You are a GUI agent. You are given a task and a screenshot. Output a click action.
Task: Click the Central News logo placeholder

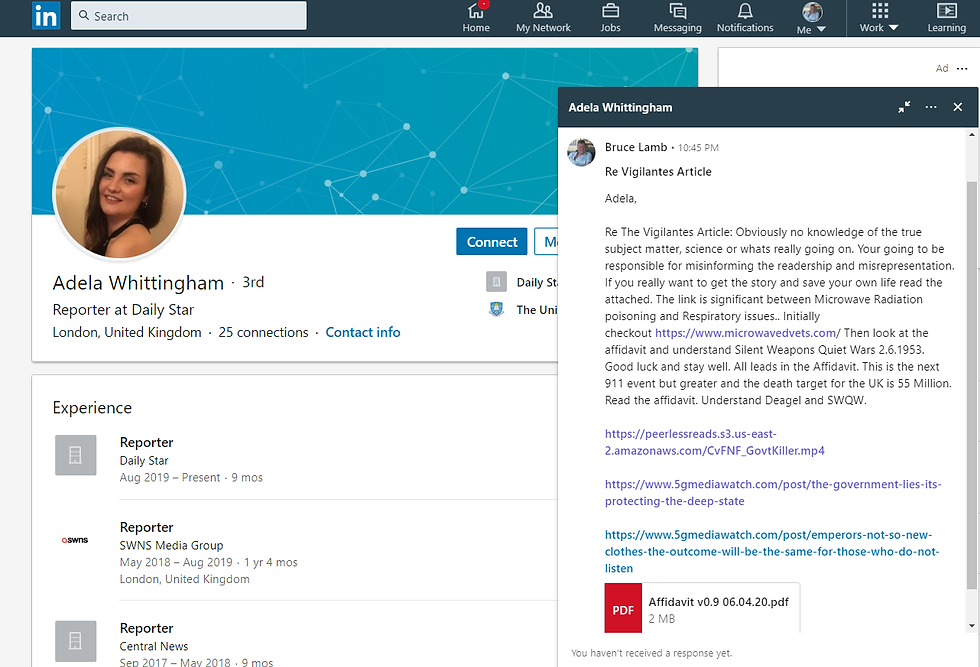[75, 641]
